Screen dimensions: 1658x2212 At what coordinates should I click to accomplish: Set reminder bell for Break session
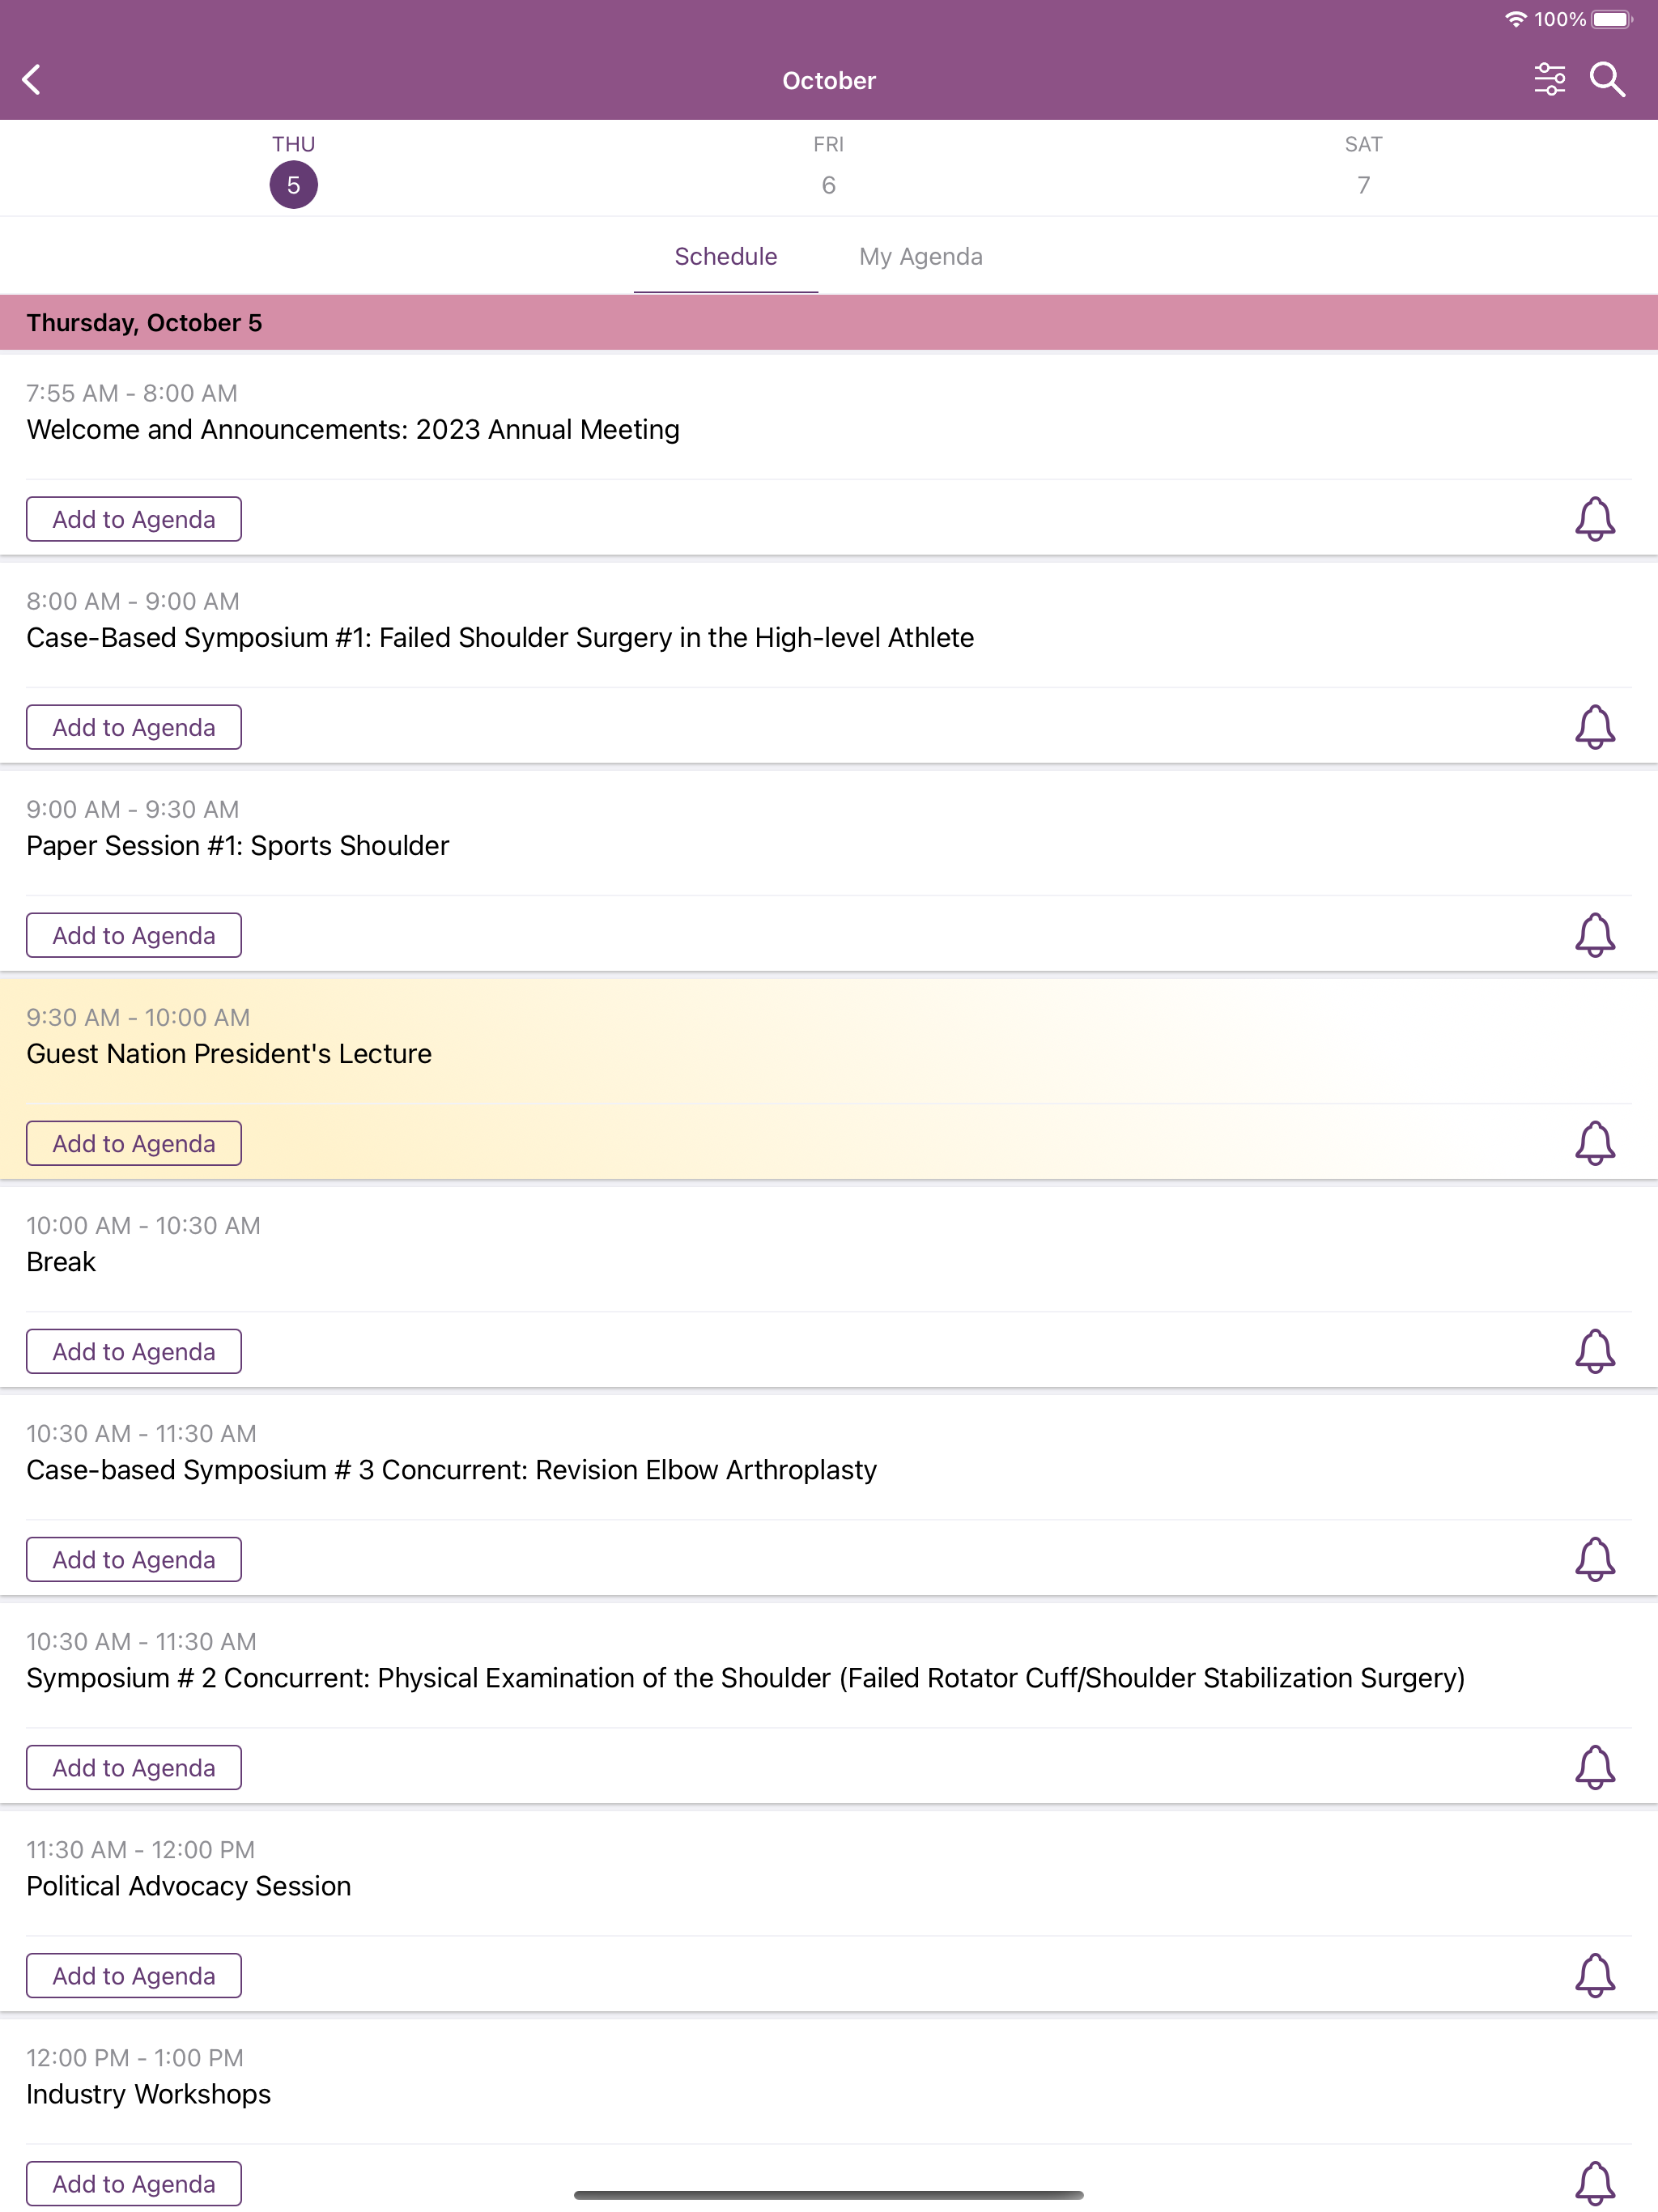[x=1595, y=1351]
